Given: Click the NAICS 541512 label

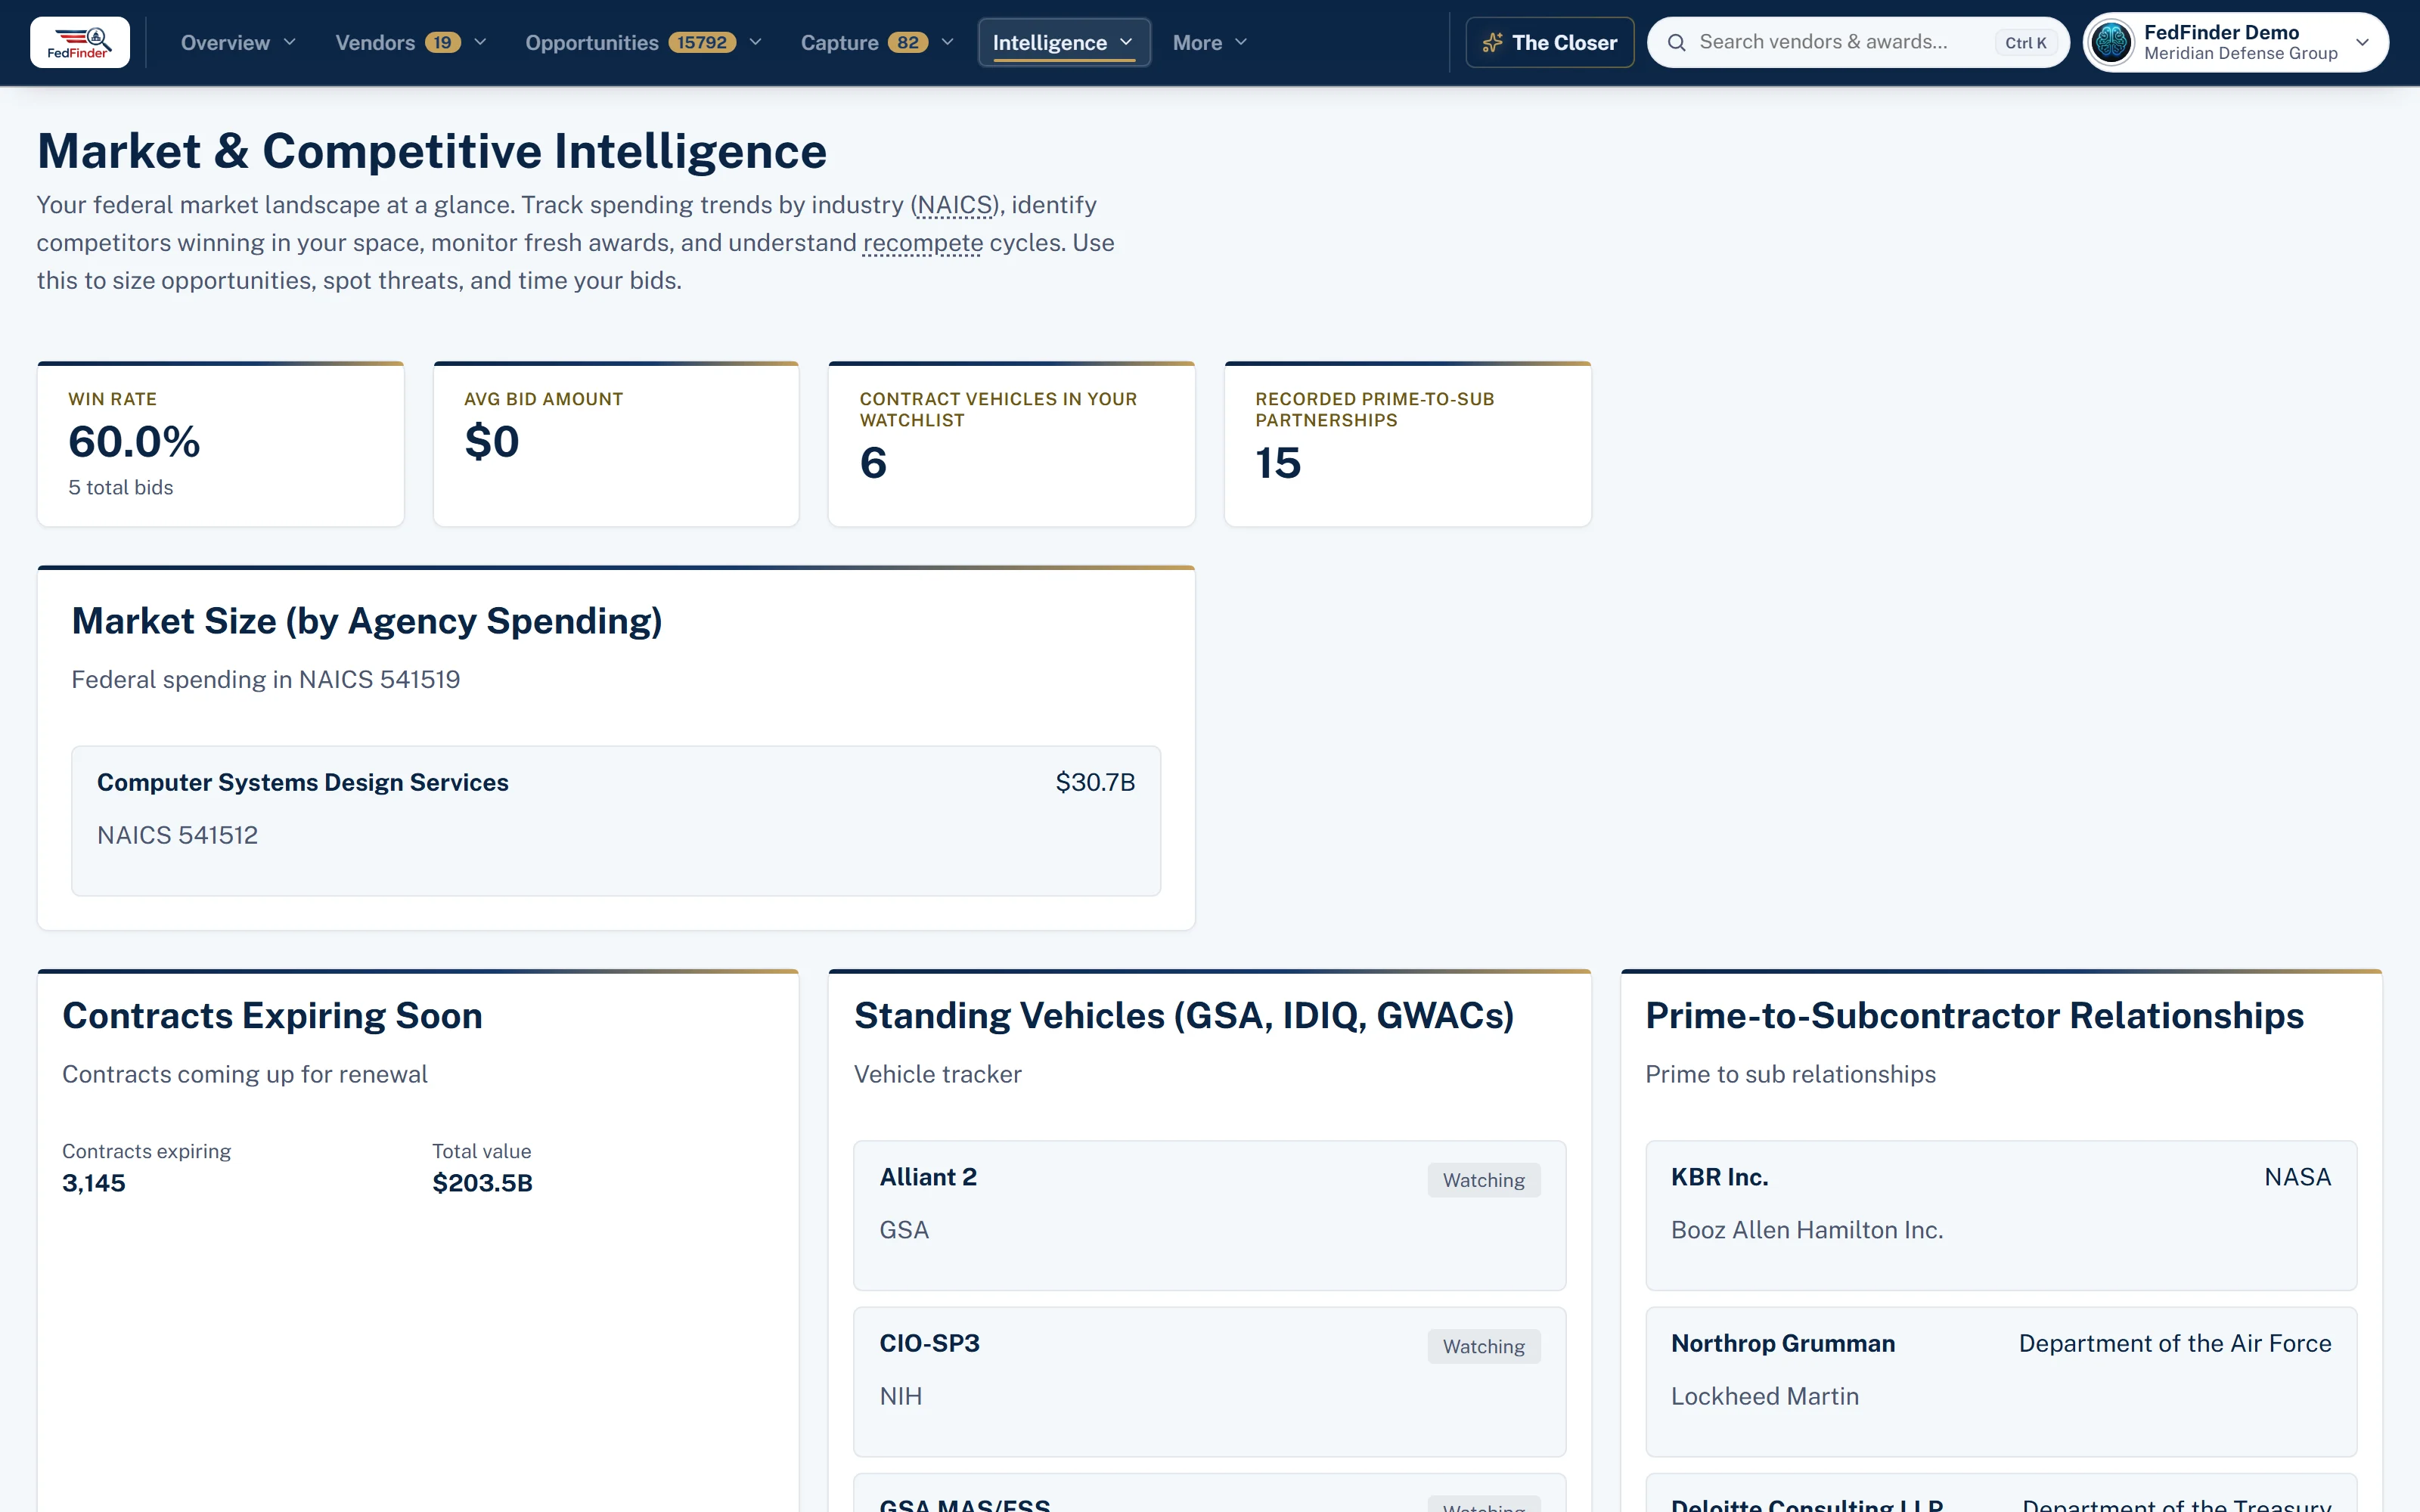Looking at the screenshot, I should (178, 836).
